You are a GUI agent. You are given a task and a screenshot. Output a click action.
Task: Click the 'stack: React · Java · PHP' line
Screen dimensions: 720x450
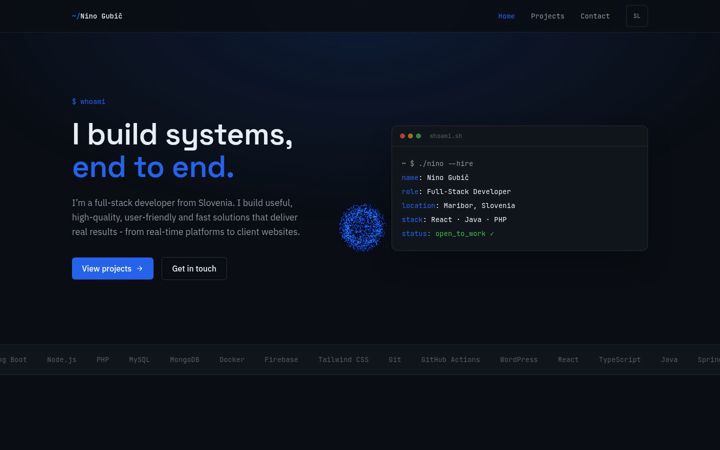454,219
